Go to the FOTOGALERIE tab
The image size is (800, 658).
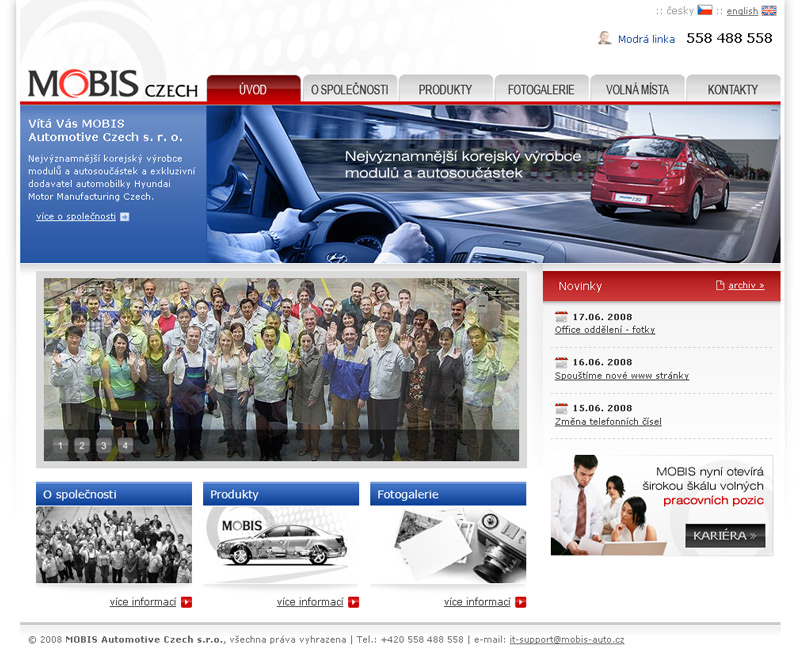point(541,89)
